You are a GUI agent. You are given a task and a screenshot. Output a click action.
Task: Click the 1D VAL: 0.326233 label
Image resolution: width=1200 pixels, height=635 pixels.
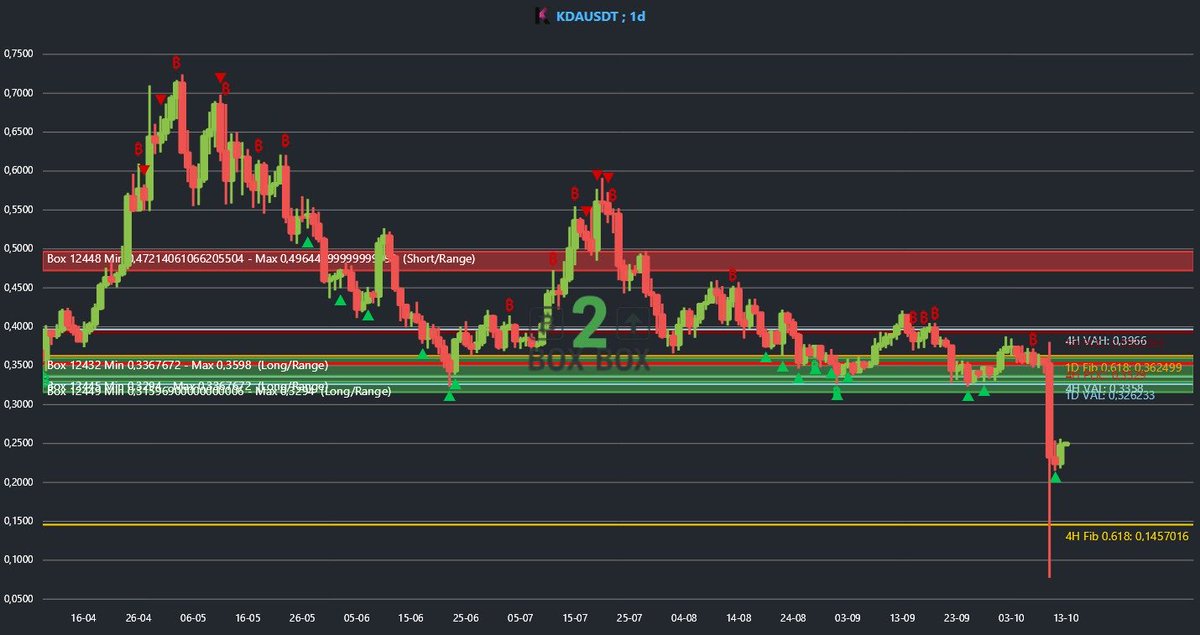point(1110,395)
